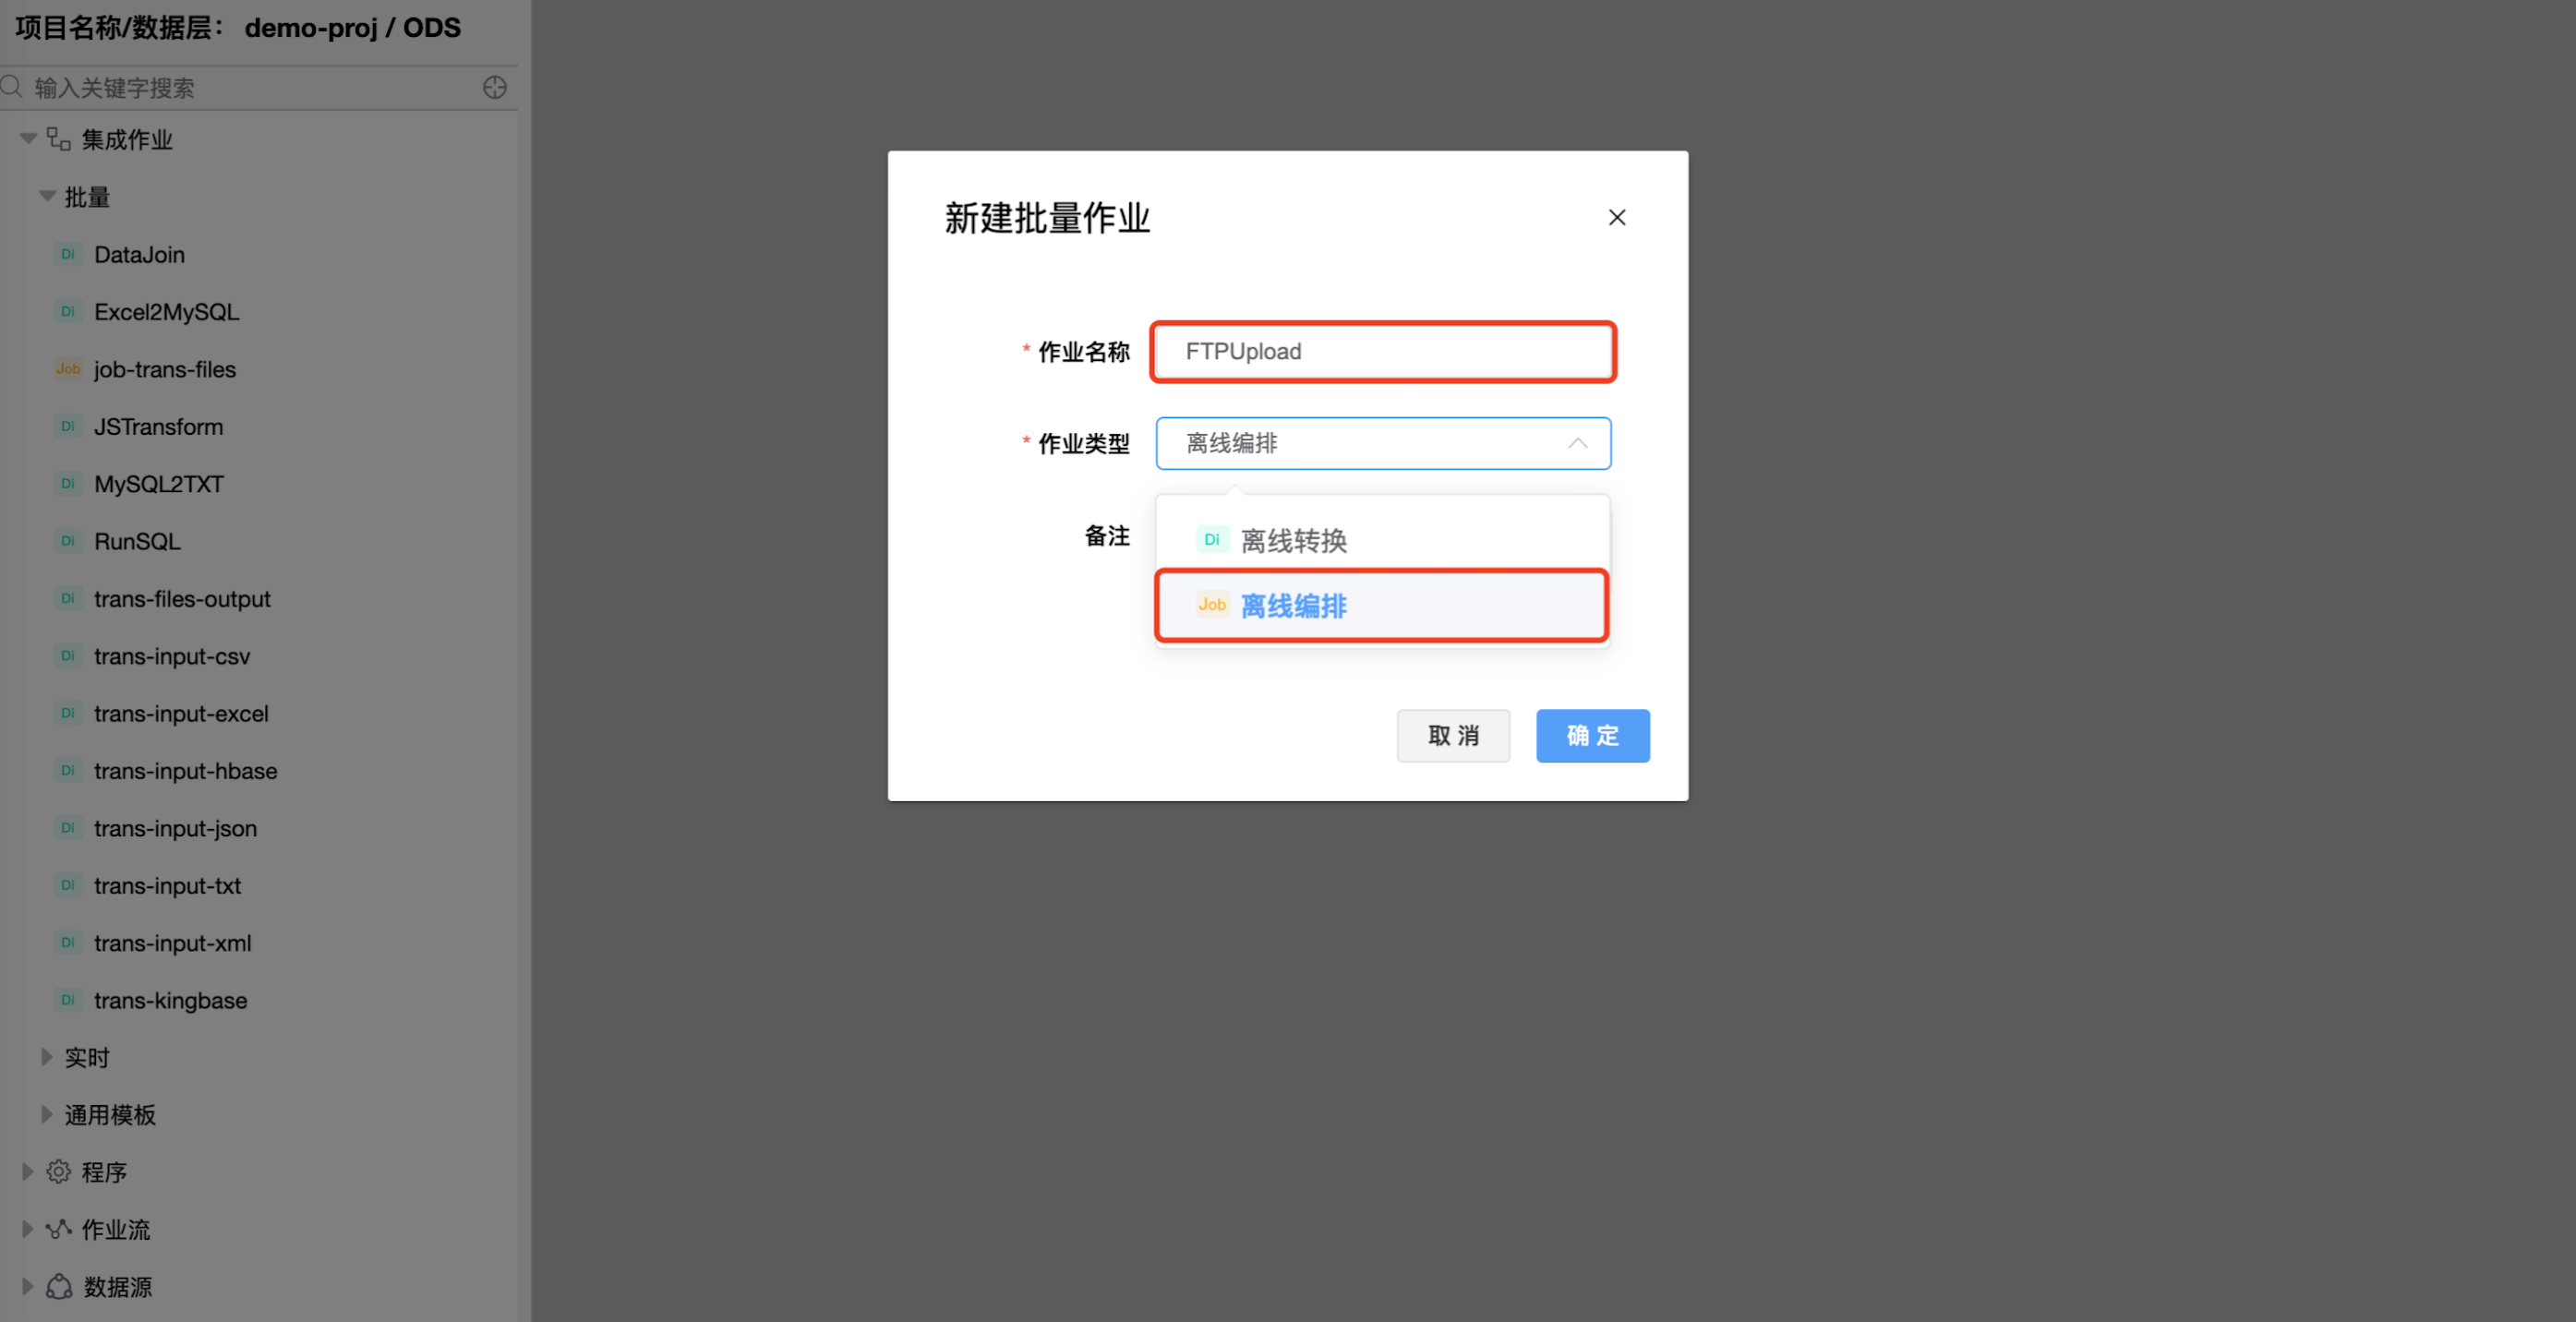The image size is (2576, 1322).
Task: Open the trans-input-json job
Action: (x=175, y=828)
